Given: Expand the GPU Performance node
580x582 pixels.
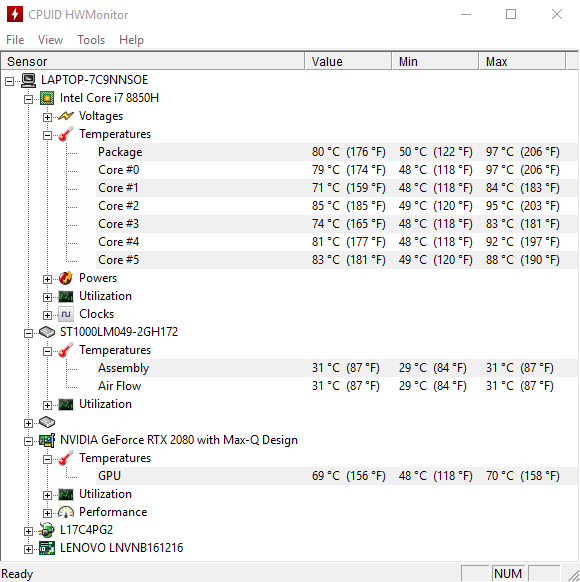Looking at the screenshot, I should [47, 514].
